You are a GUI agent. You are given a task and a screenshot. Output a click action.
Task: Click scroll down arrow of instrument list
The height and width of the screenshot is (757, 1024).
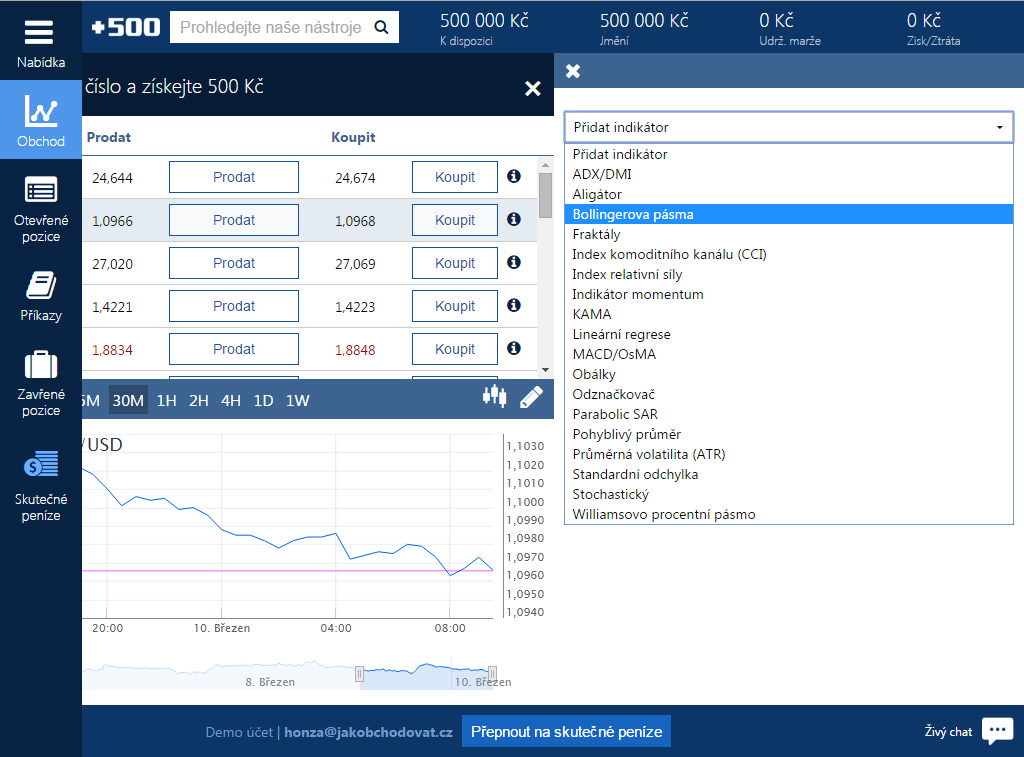point(545,370)
